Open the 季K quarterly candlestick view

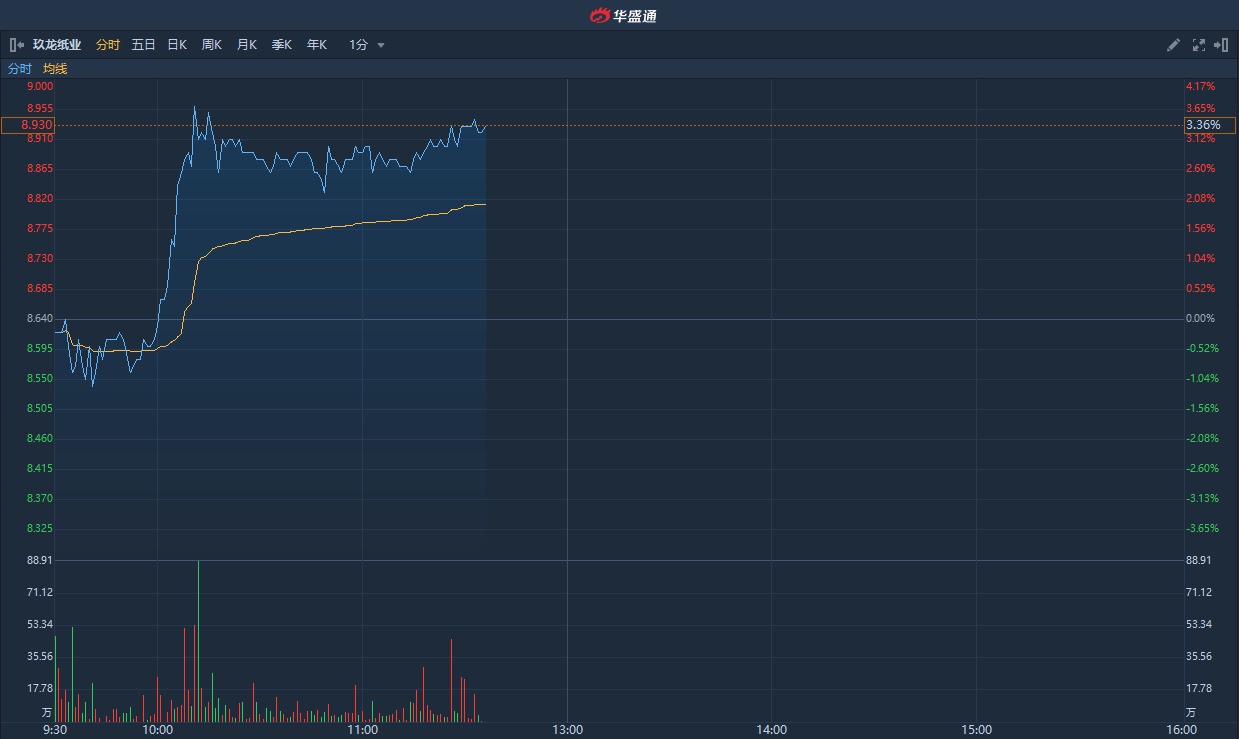(281, 45)
